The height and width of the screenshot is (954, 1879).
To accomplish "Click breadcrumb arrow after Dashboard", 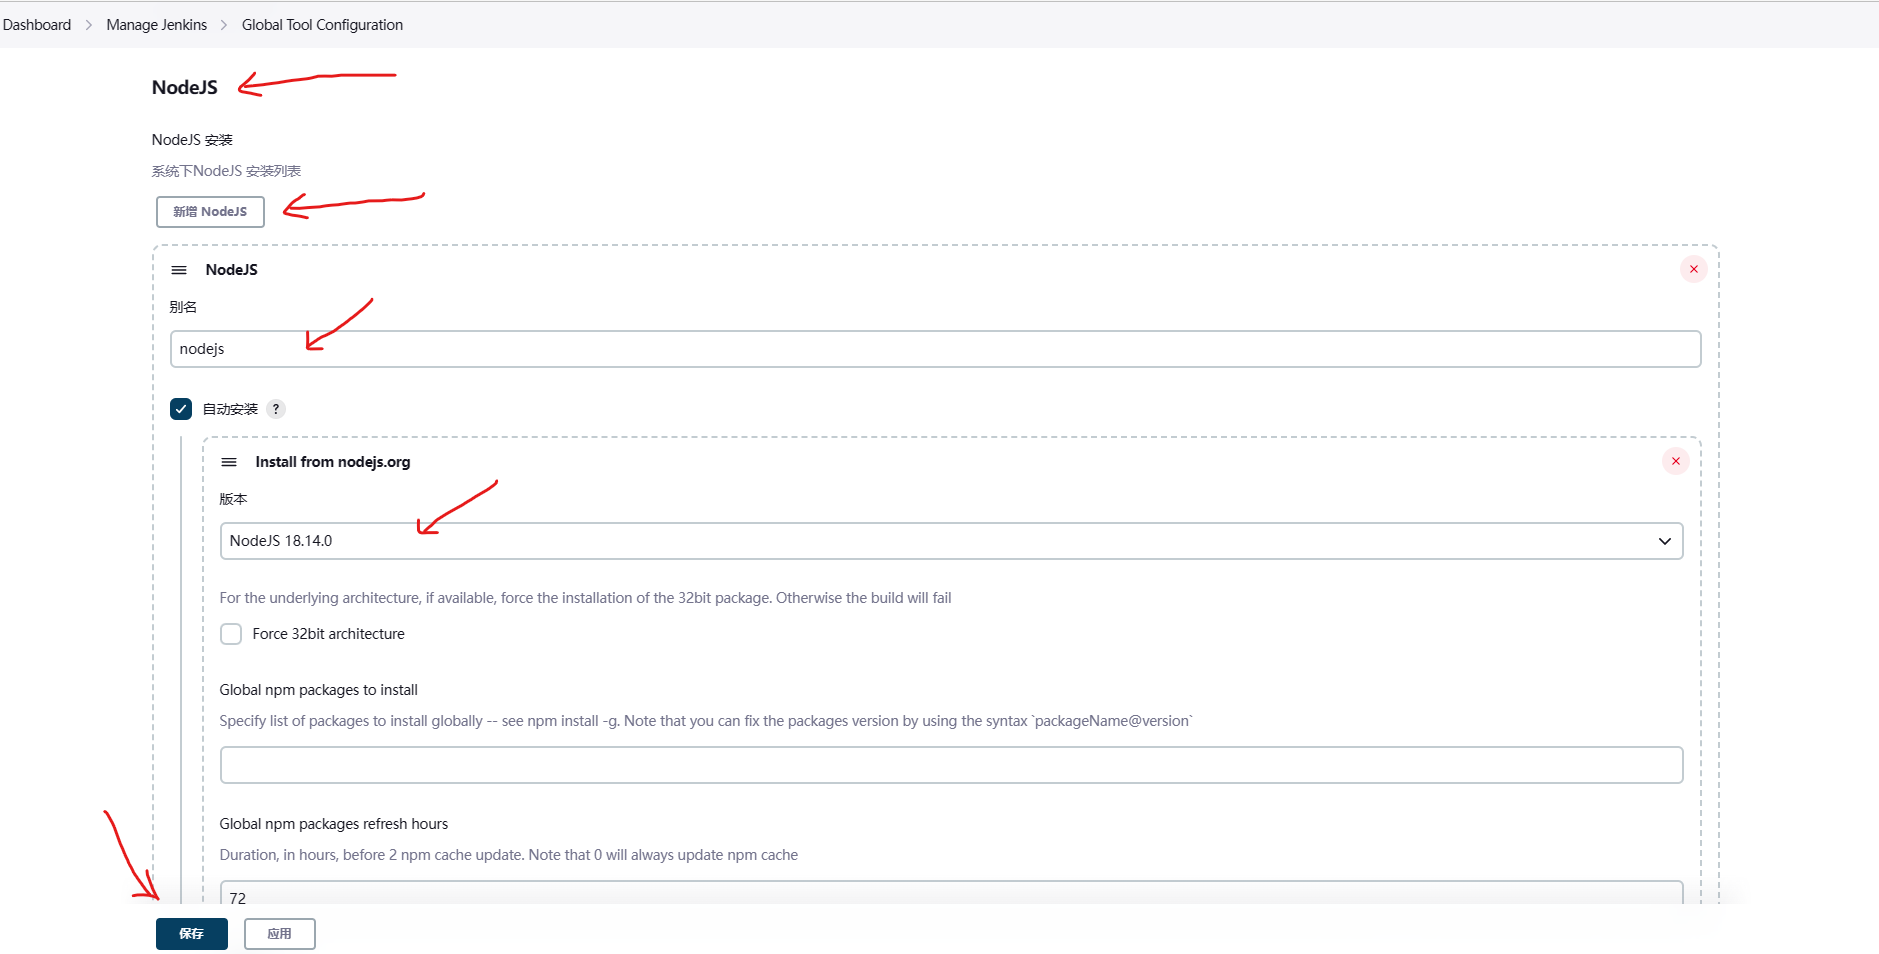I will click(x=89, y=25).
